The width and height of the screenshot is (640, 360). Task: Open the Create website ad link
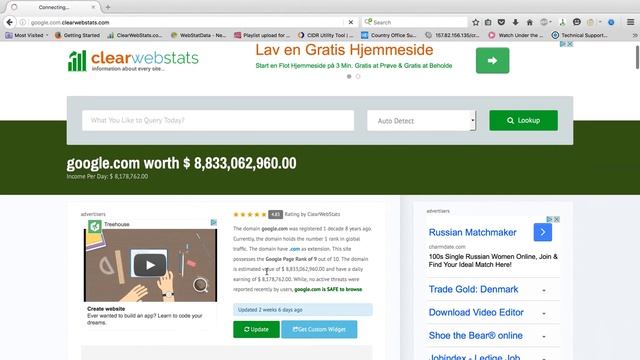[x=106, y=309]
